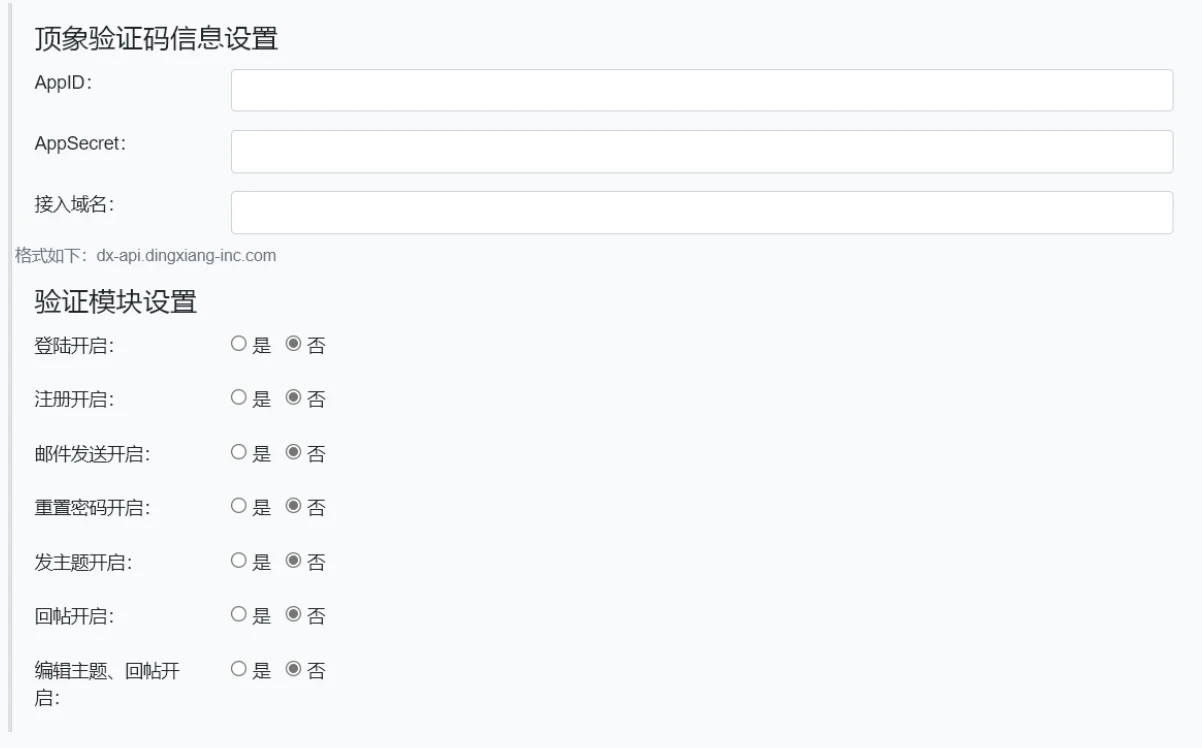Viewport: 1202px width, 748px height.
Task: Choose 否 for 回帖开启
Action: 293,615
